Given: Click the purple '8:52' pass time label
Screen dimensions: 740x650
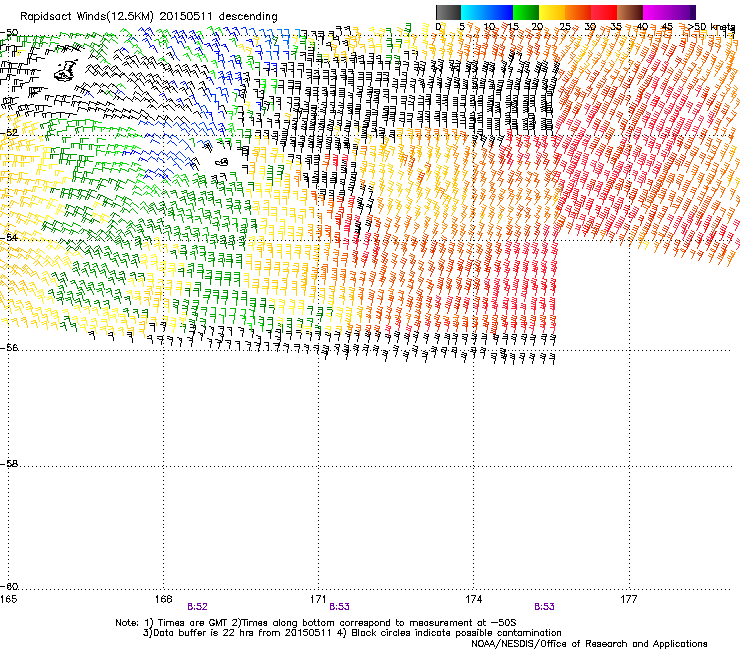Looking at the screenshot, I should [197, 607].
